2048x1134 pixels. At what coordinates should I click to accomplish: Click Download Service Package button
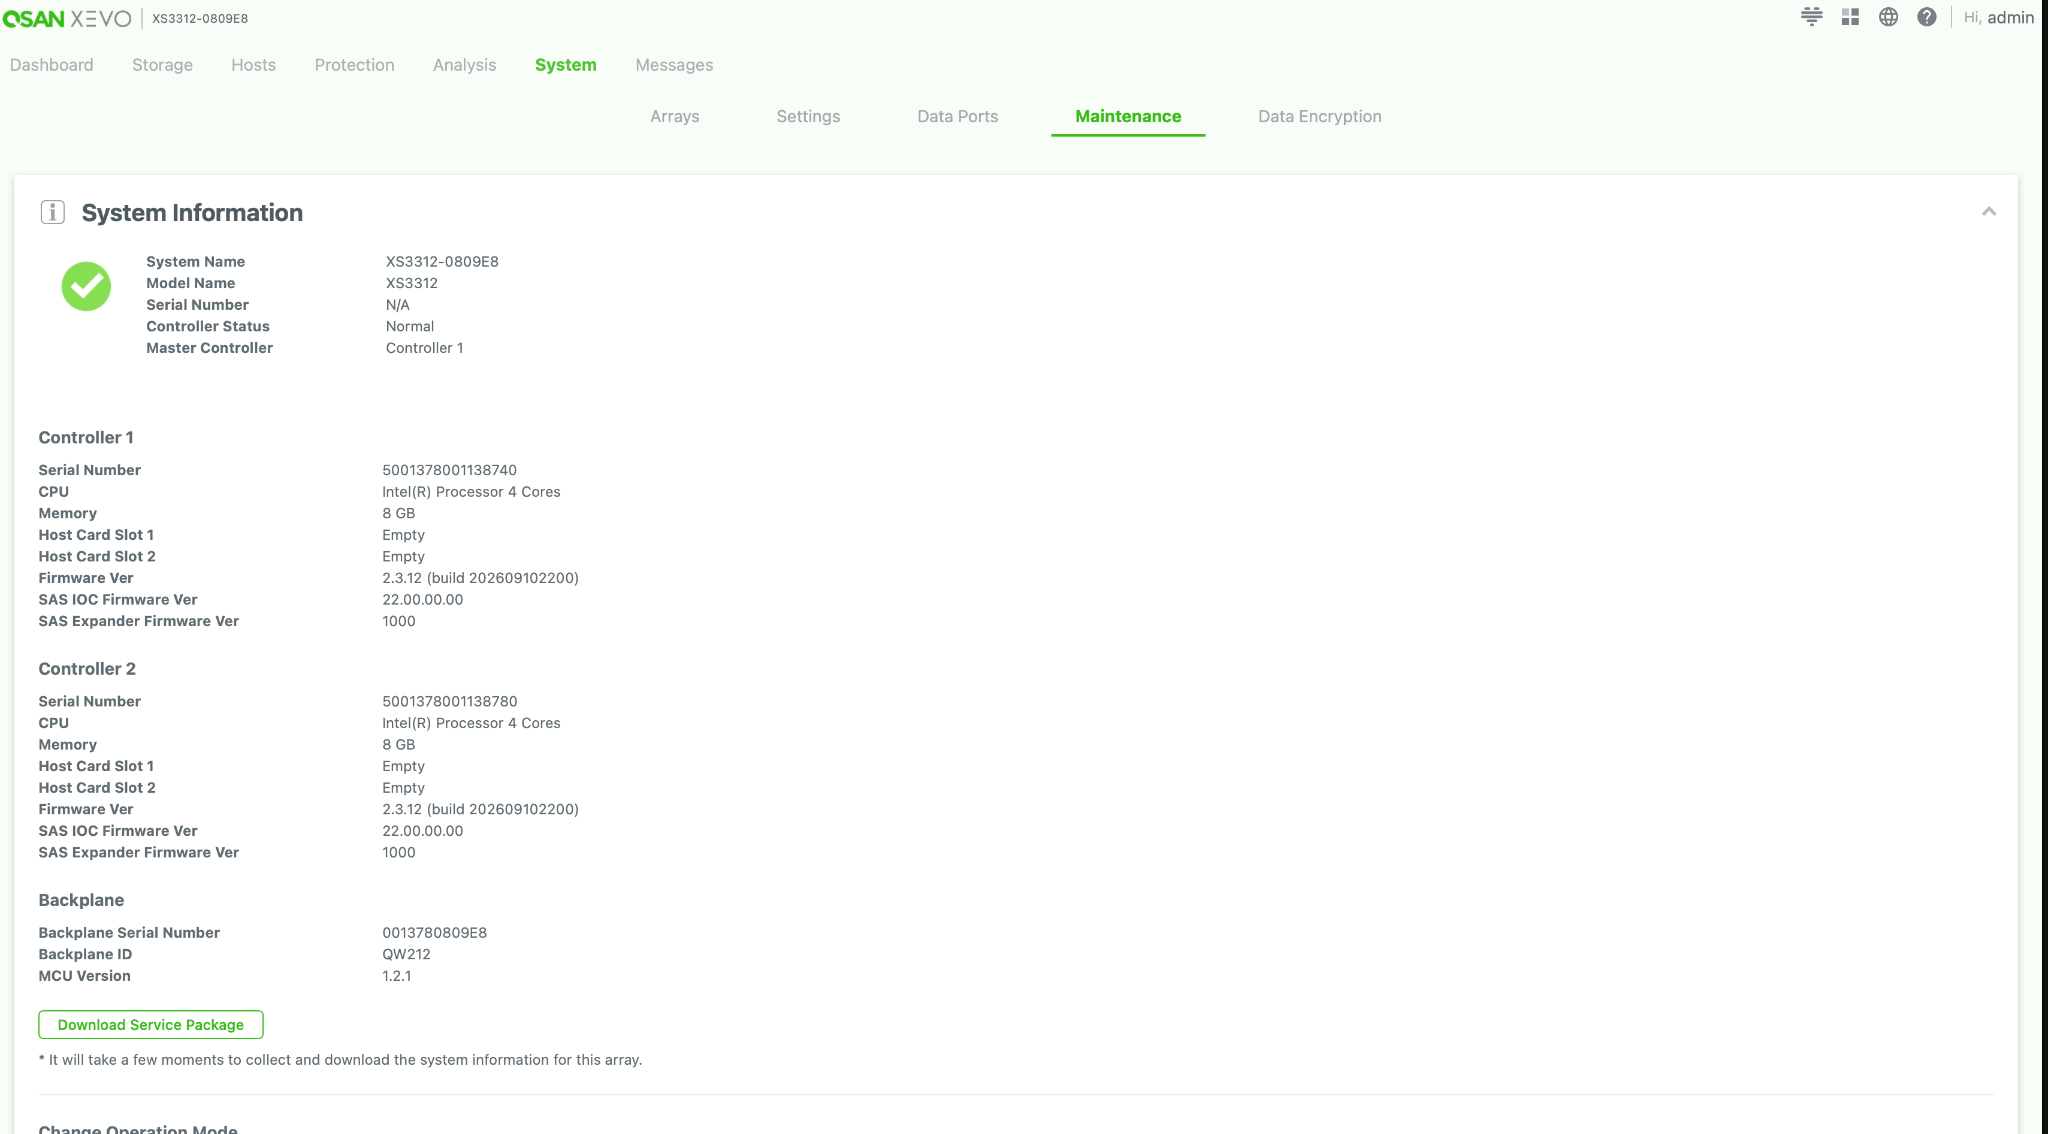(x=151, y=1024)
